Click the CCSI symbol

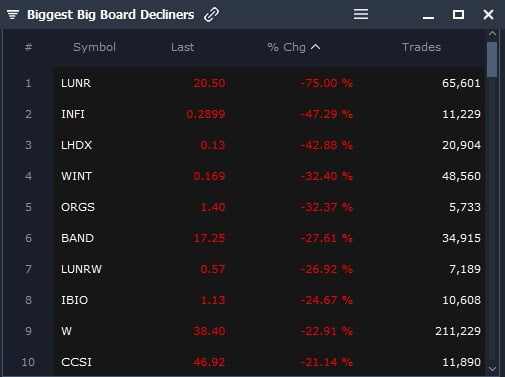[76, 362]
